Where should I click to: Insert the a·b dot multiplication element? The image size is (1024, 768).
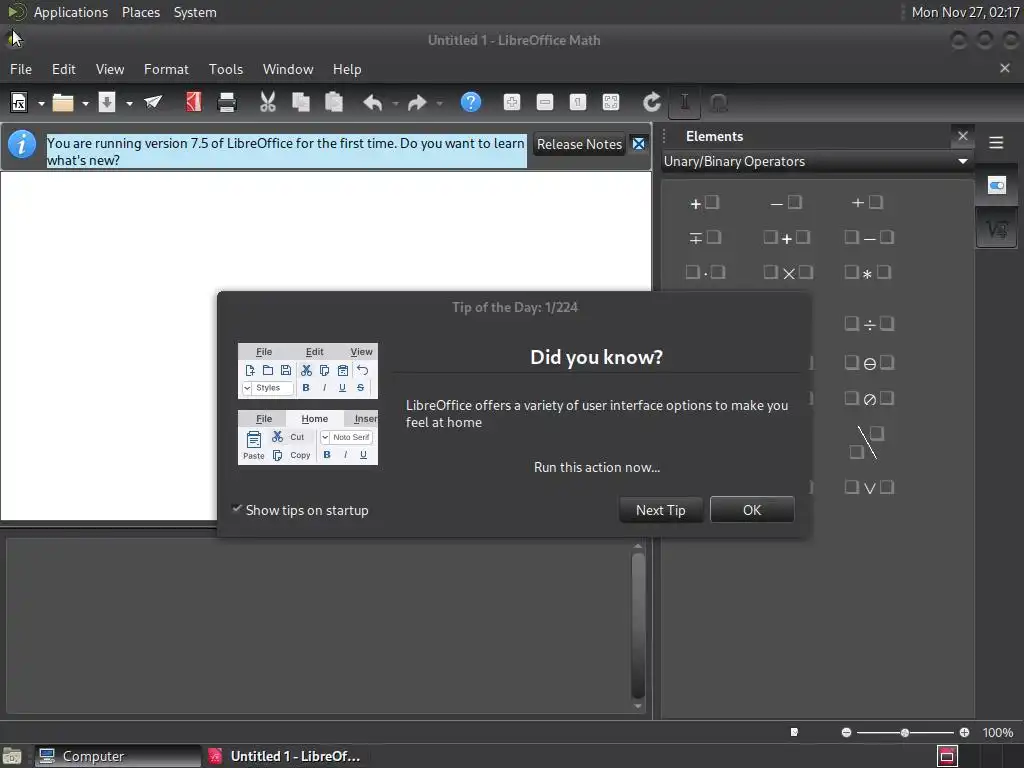click(x=705, y=273)
